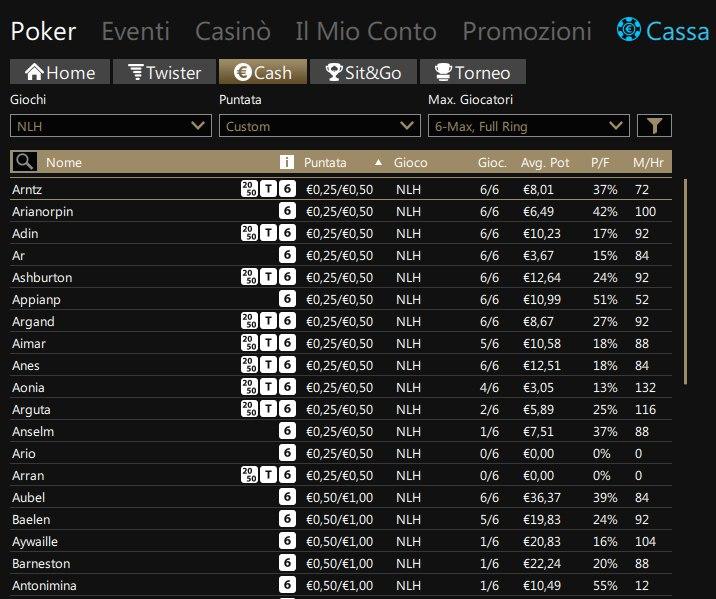Open the Max. Giocatori dropdown

coord(527,126)
